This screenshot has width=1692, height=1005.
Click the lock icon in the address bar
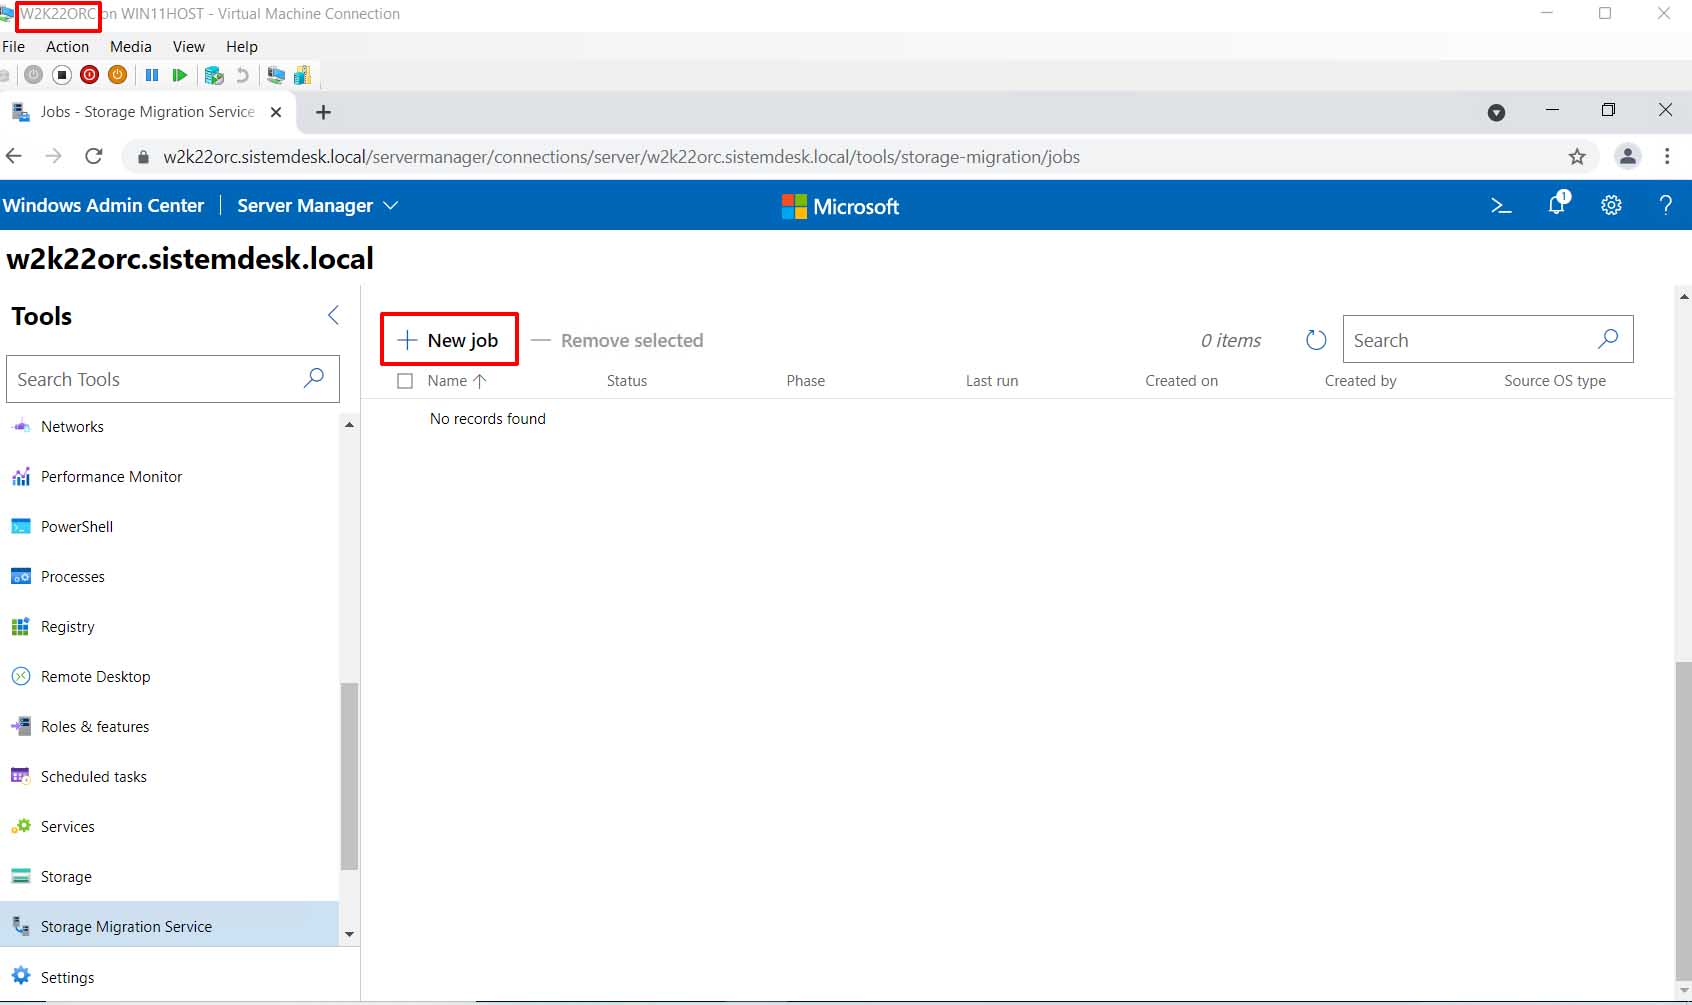(143, 157)
